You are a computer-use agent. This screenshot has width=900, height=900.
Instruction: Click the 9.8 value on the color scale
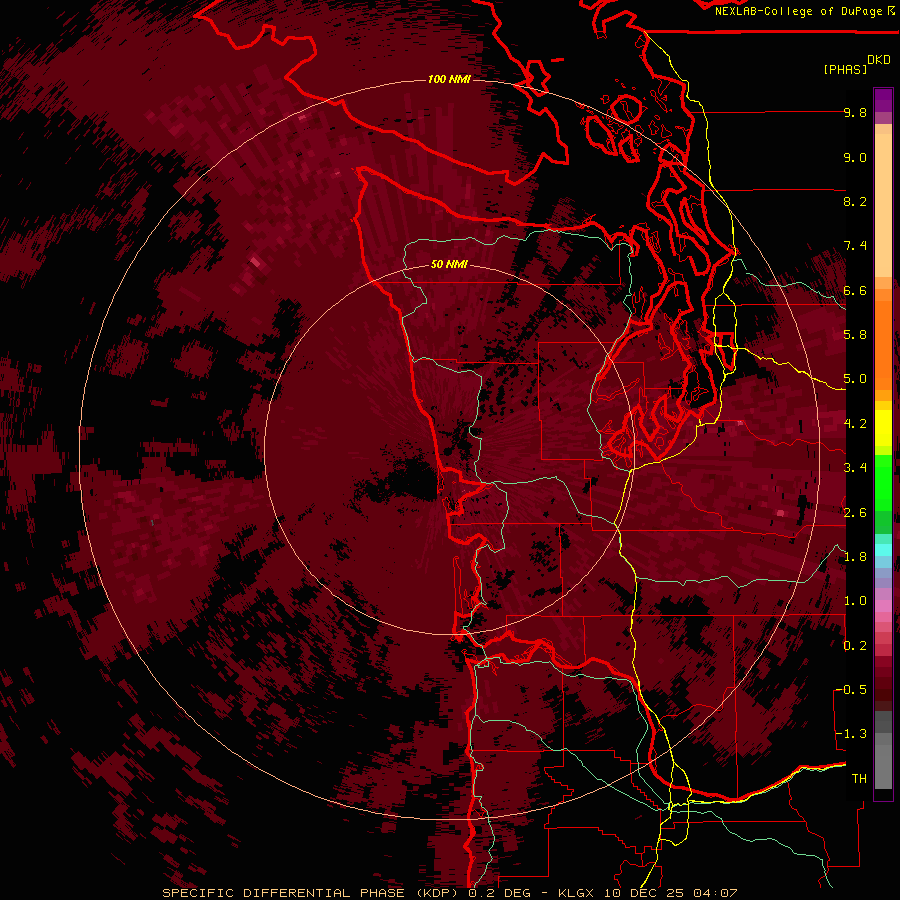pos(855,112)
